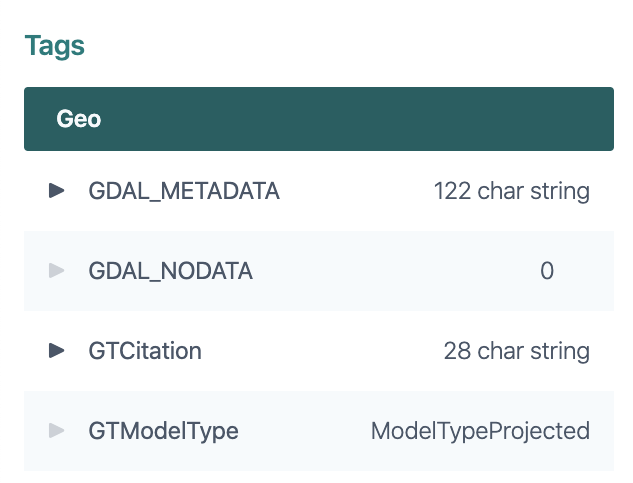The width and height of the screenshot is (633, 483).
Task: Select the GTCitation tag name
Action: (x=145, y=351)
